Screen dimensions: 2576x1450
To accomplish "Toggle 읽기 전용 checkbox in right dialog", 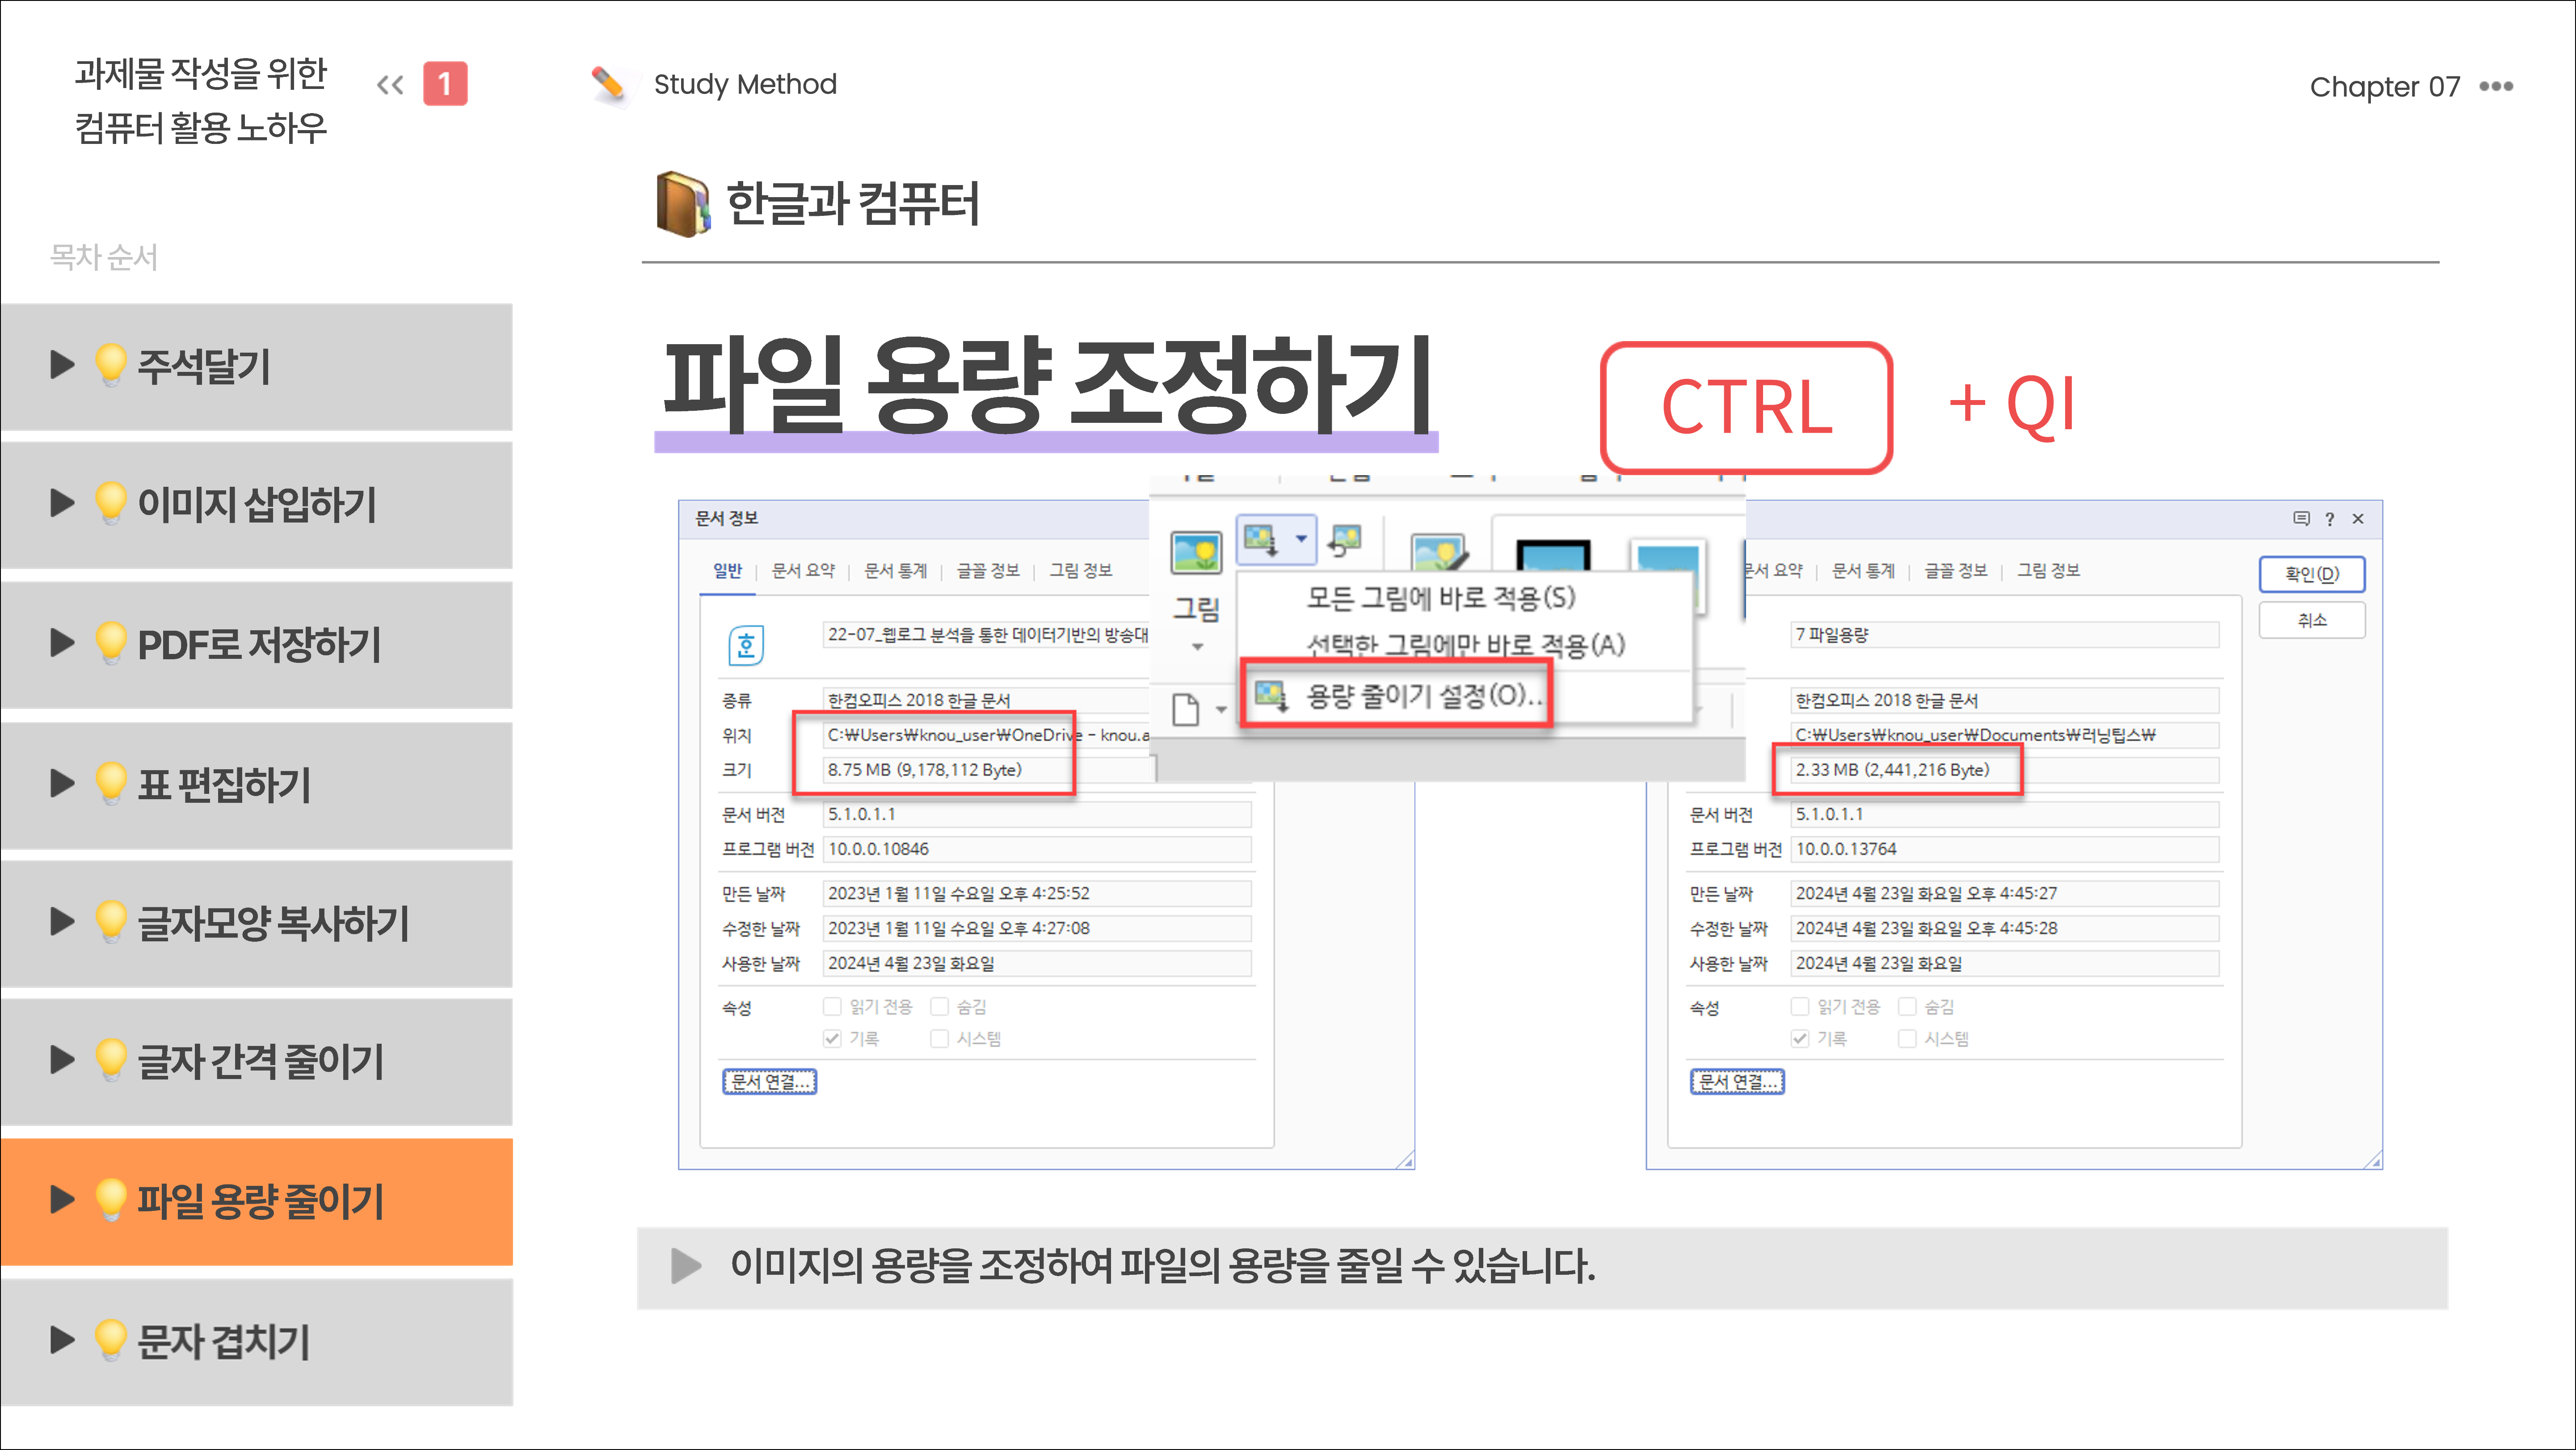I will [1800, 1006].
